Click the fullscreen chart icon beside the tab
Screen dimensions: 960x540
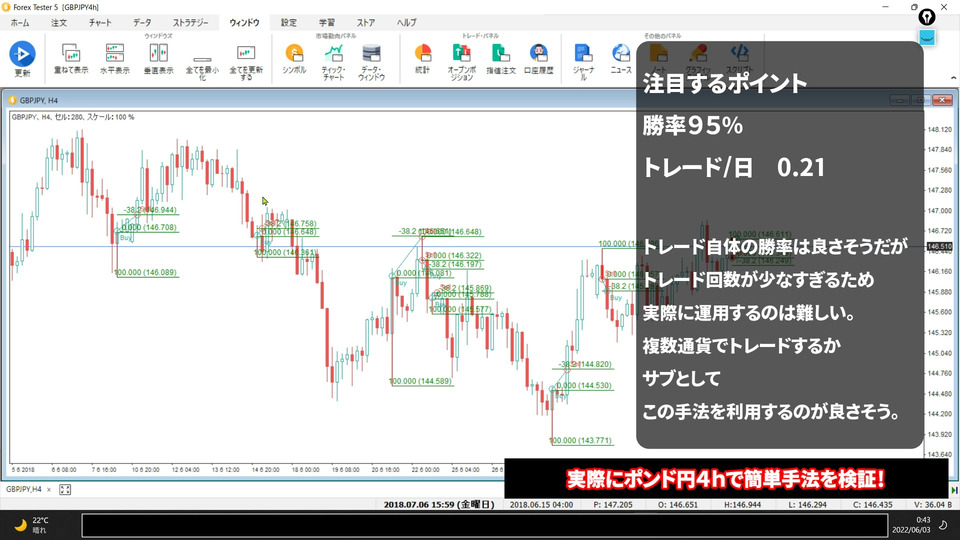point(65,489)
